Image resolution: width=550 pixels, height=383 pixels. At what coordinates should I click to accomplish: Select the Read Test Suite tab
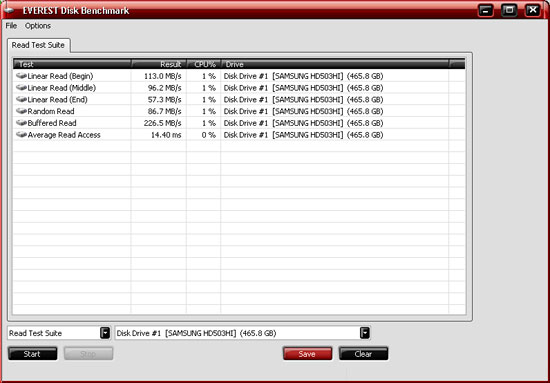(x=38, y=45)
